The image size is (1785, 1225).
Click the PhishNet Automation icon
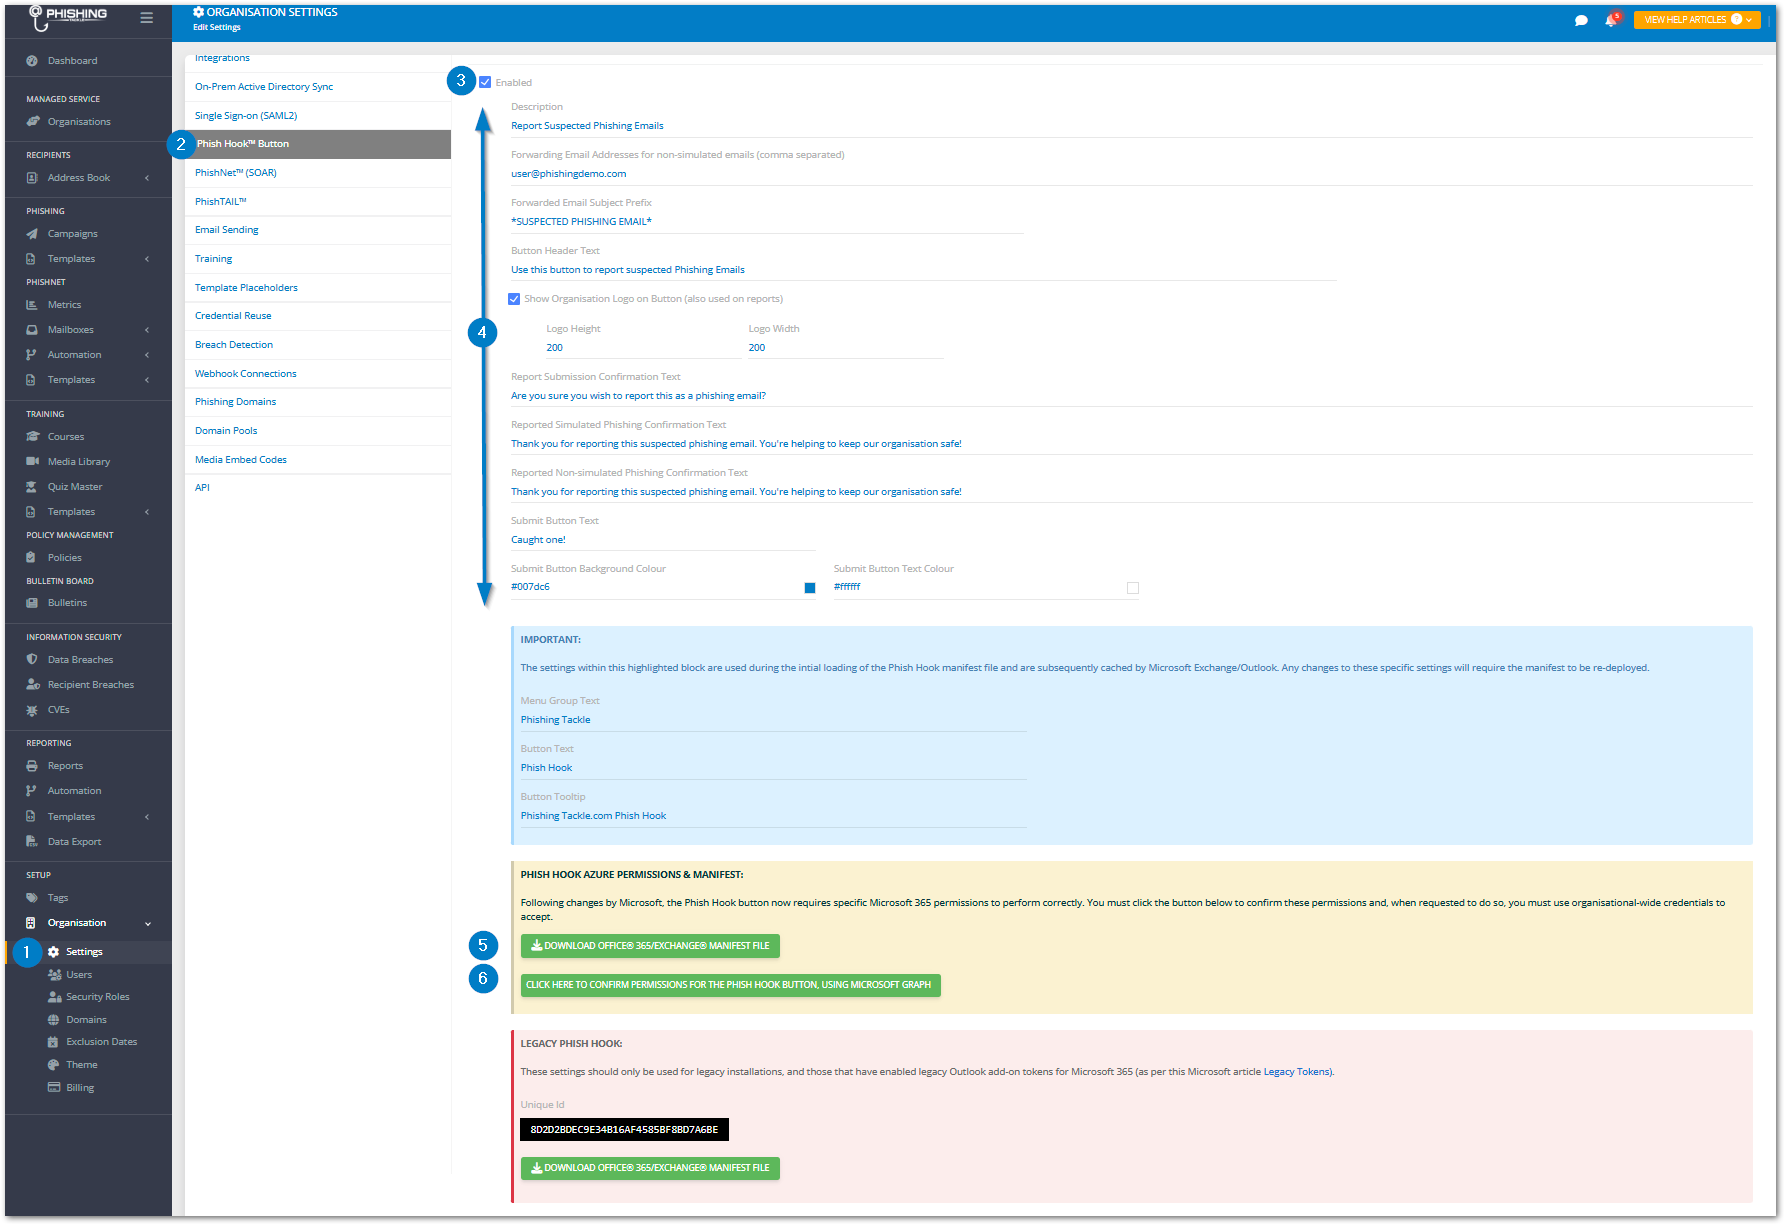[32, 355]
